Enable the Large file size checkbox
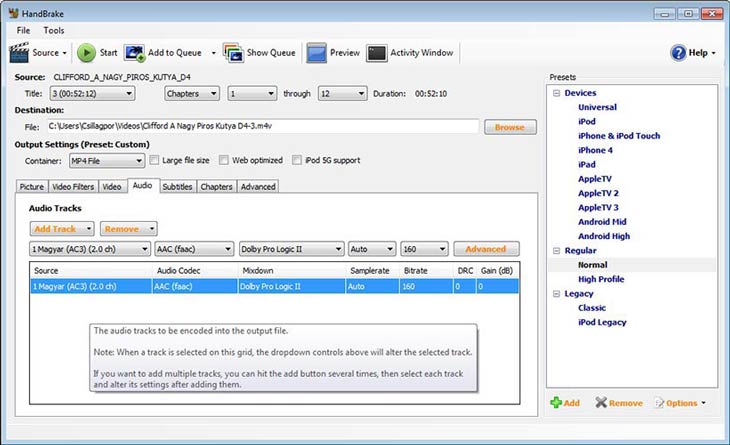The image size is (730, 445). point(155,160)
